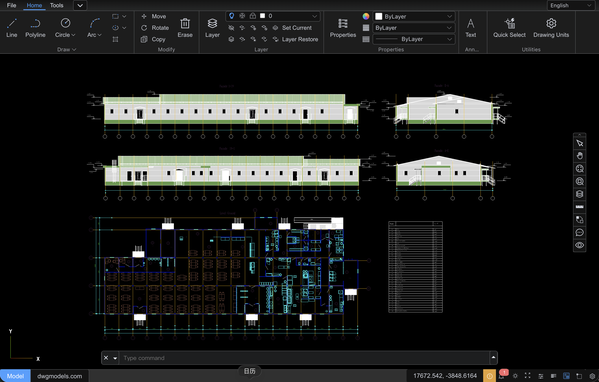Click zoom window icon in side toolbar
The image size is (599, 382).
pos(580,181)
